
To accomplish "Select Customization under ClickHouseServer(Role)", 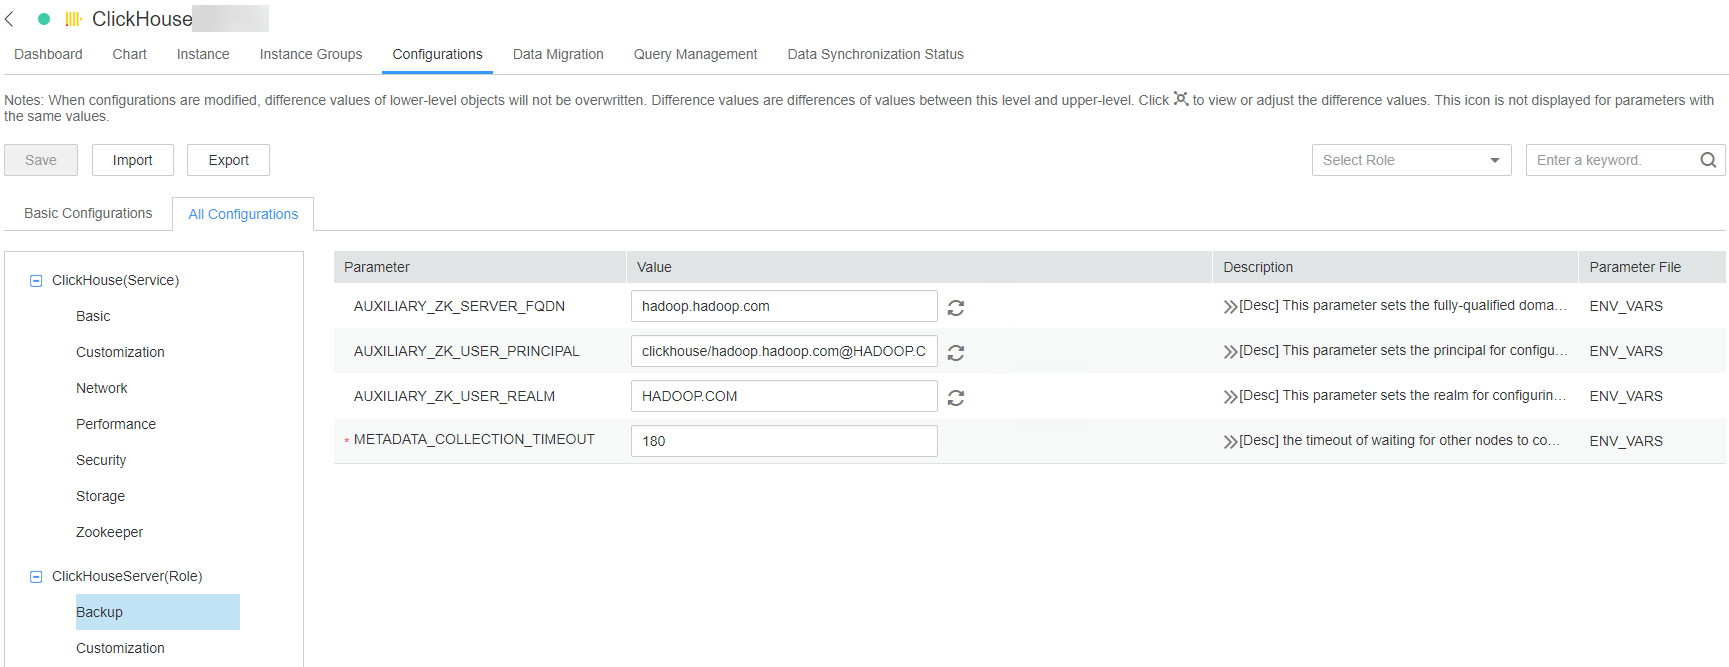I will click(x=120, y=648).
